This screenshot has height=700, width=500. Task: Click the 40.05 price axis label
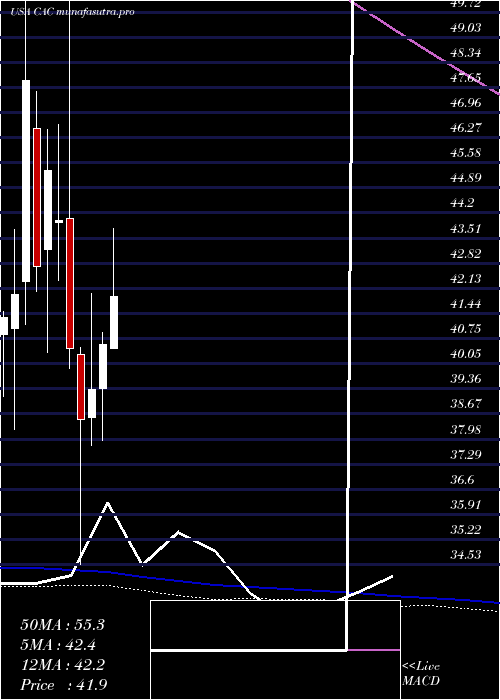[x=466, y=354]
